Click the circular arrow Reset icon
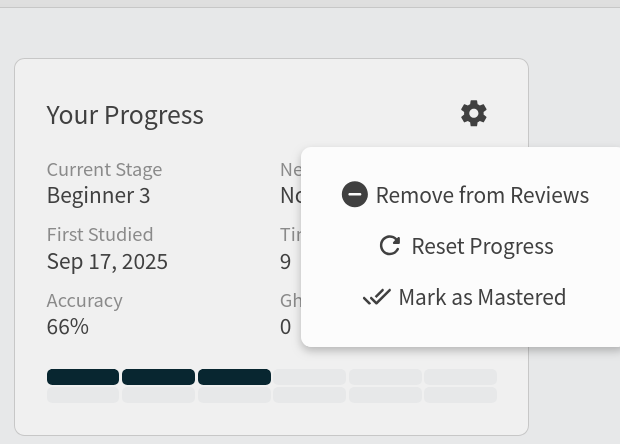 tap(390, 246)
